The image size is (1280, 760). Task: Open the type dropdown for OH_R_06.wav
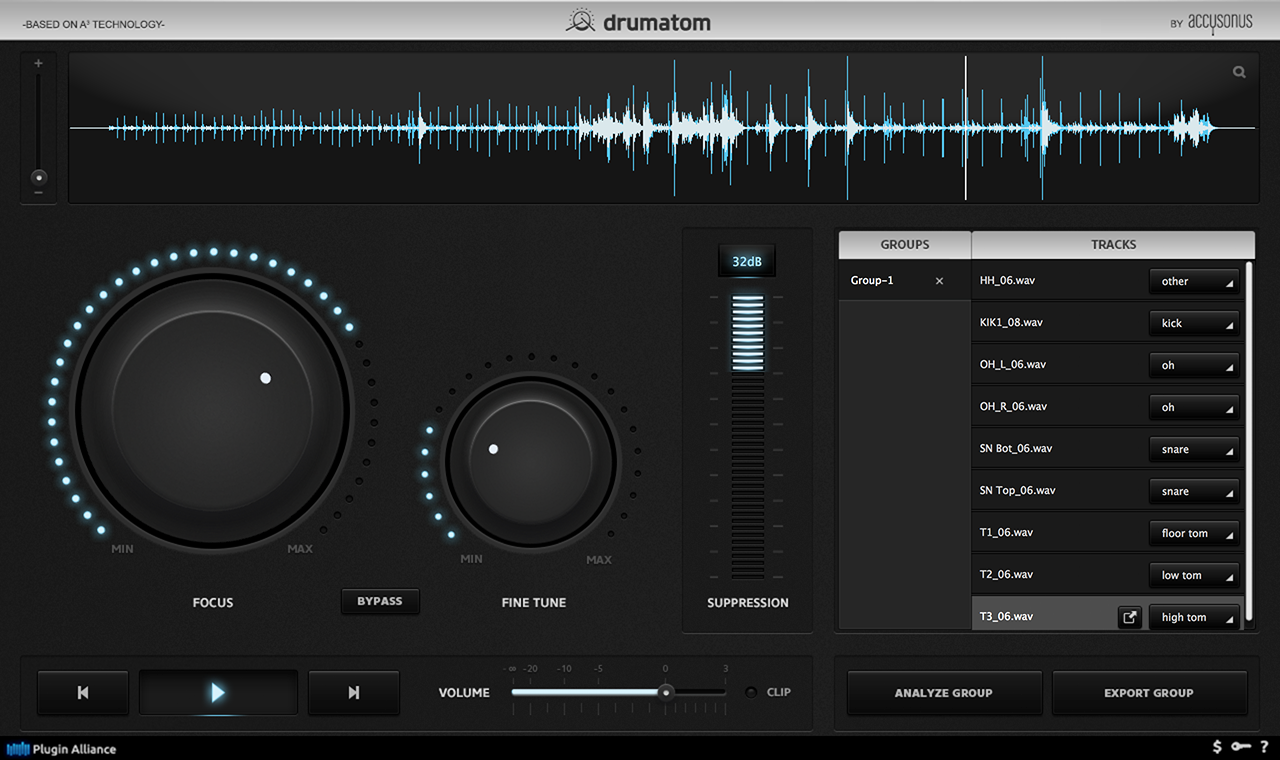1194,407
